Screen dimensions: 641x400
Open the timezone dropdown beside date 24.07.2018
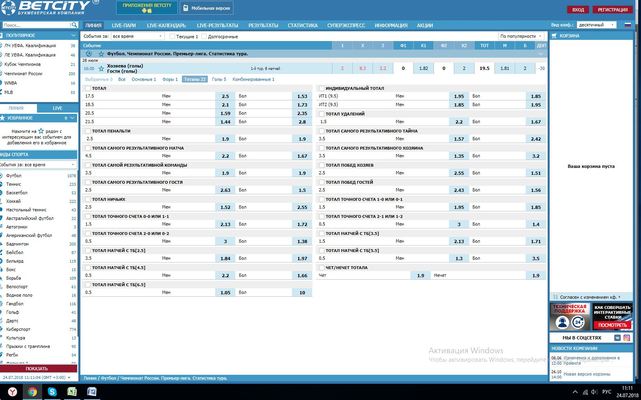[69, 378]
